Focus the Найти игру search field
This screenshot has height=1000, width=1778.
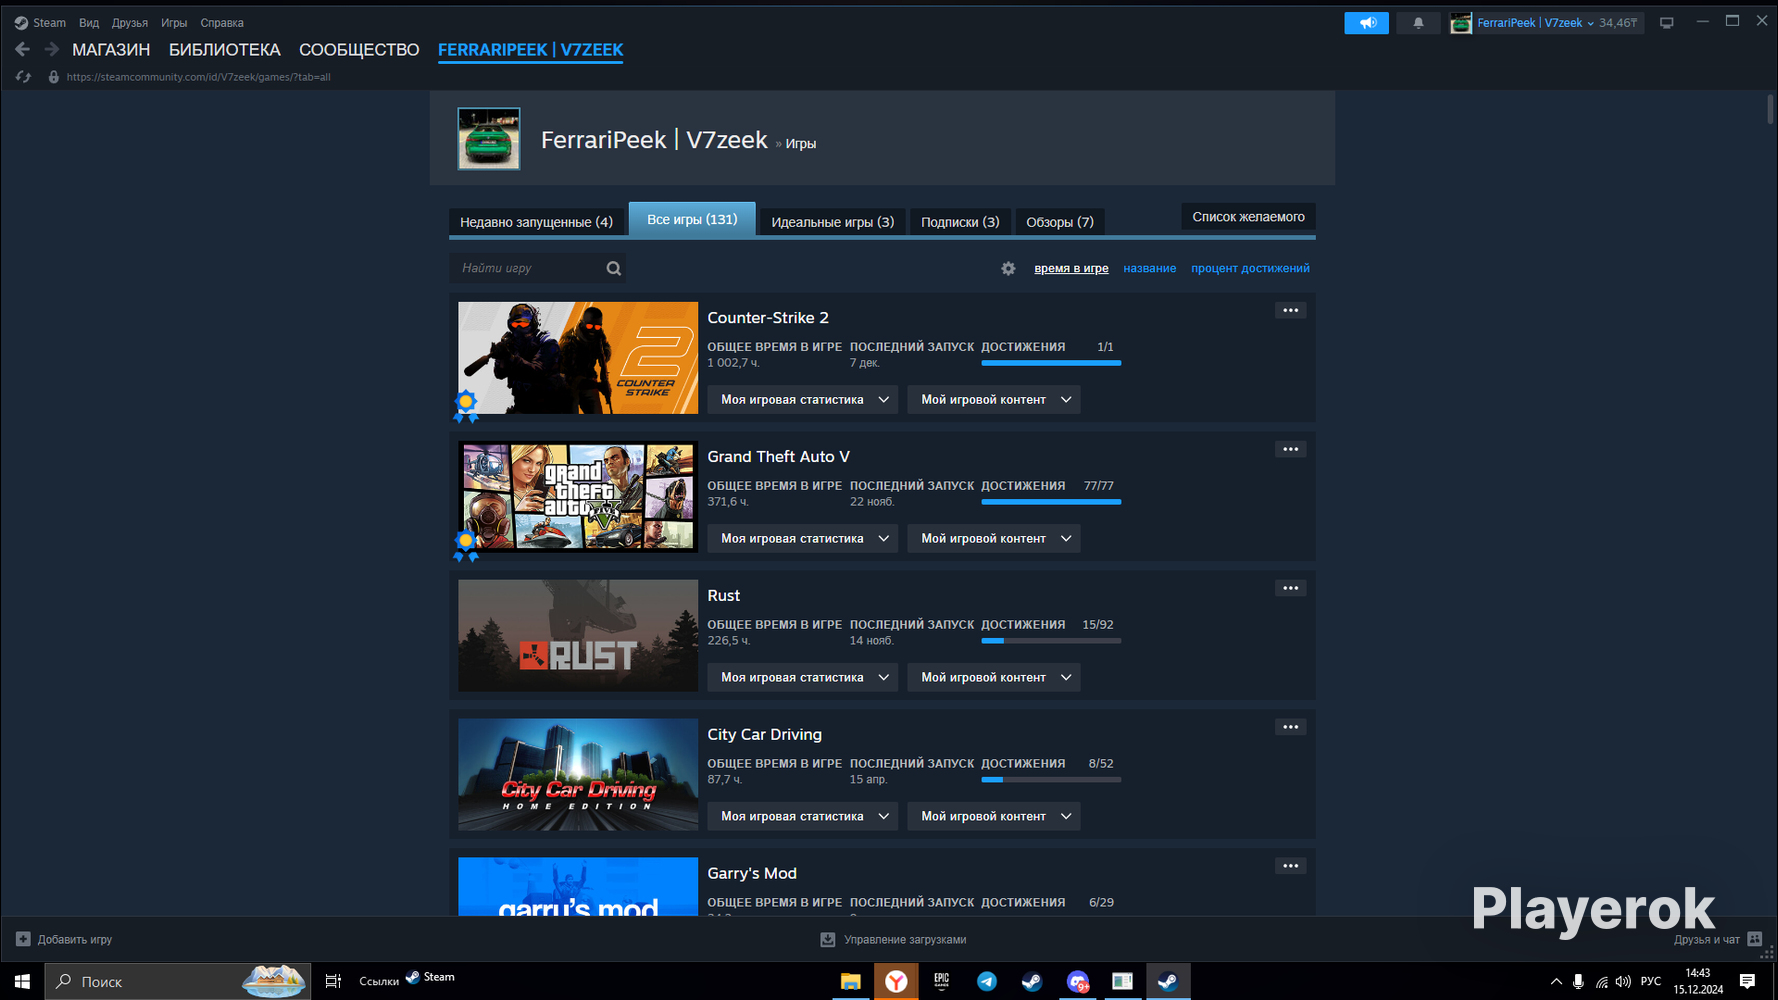[538, 268]
